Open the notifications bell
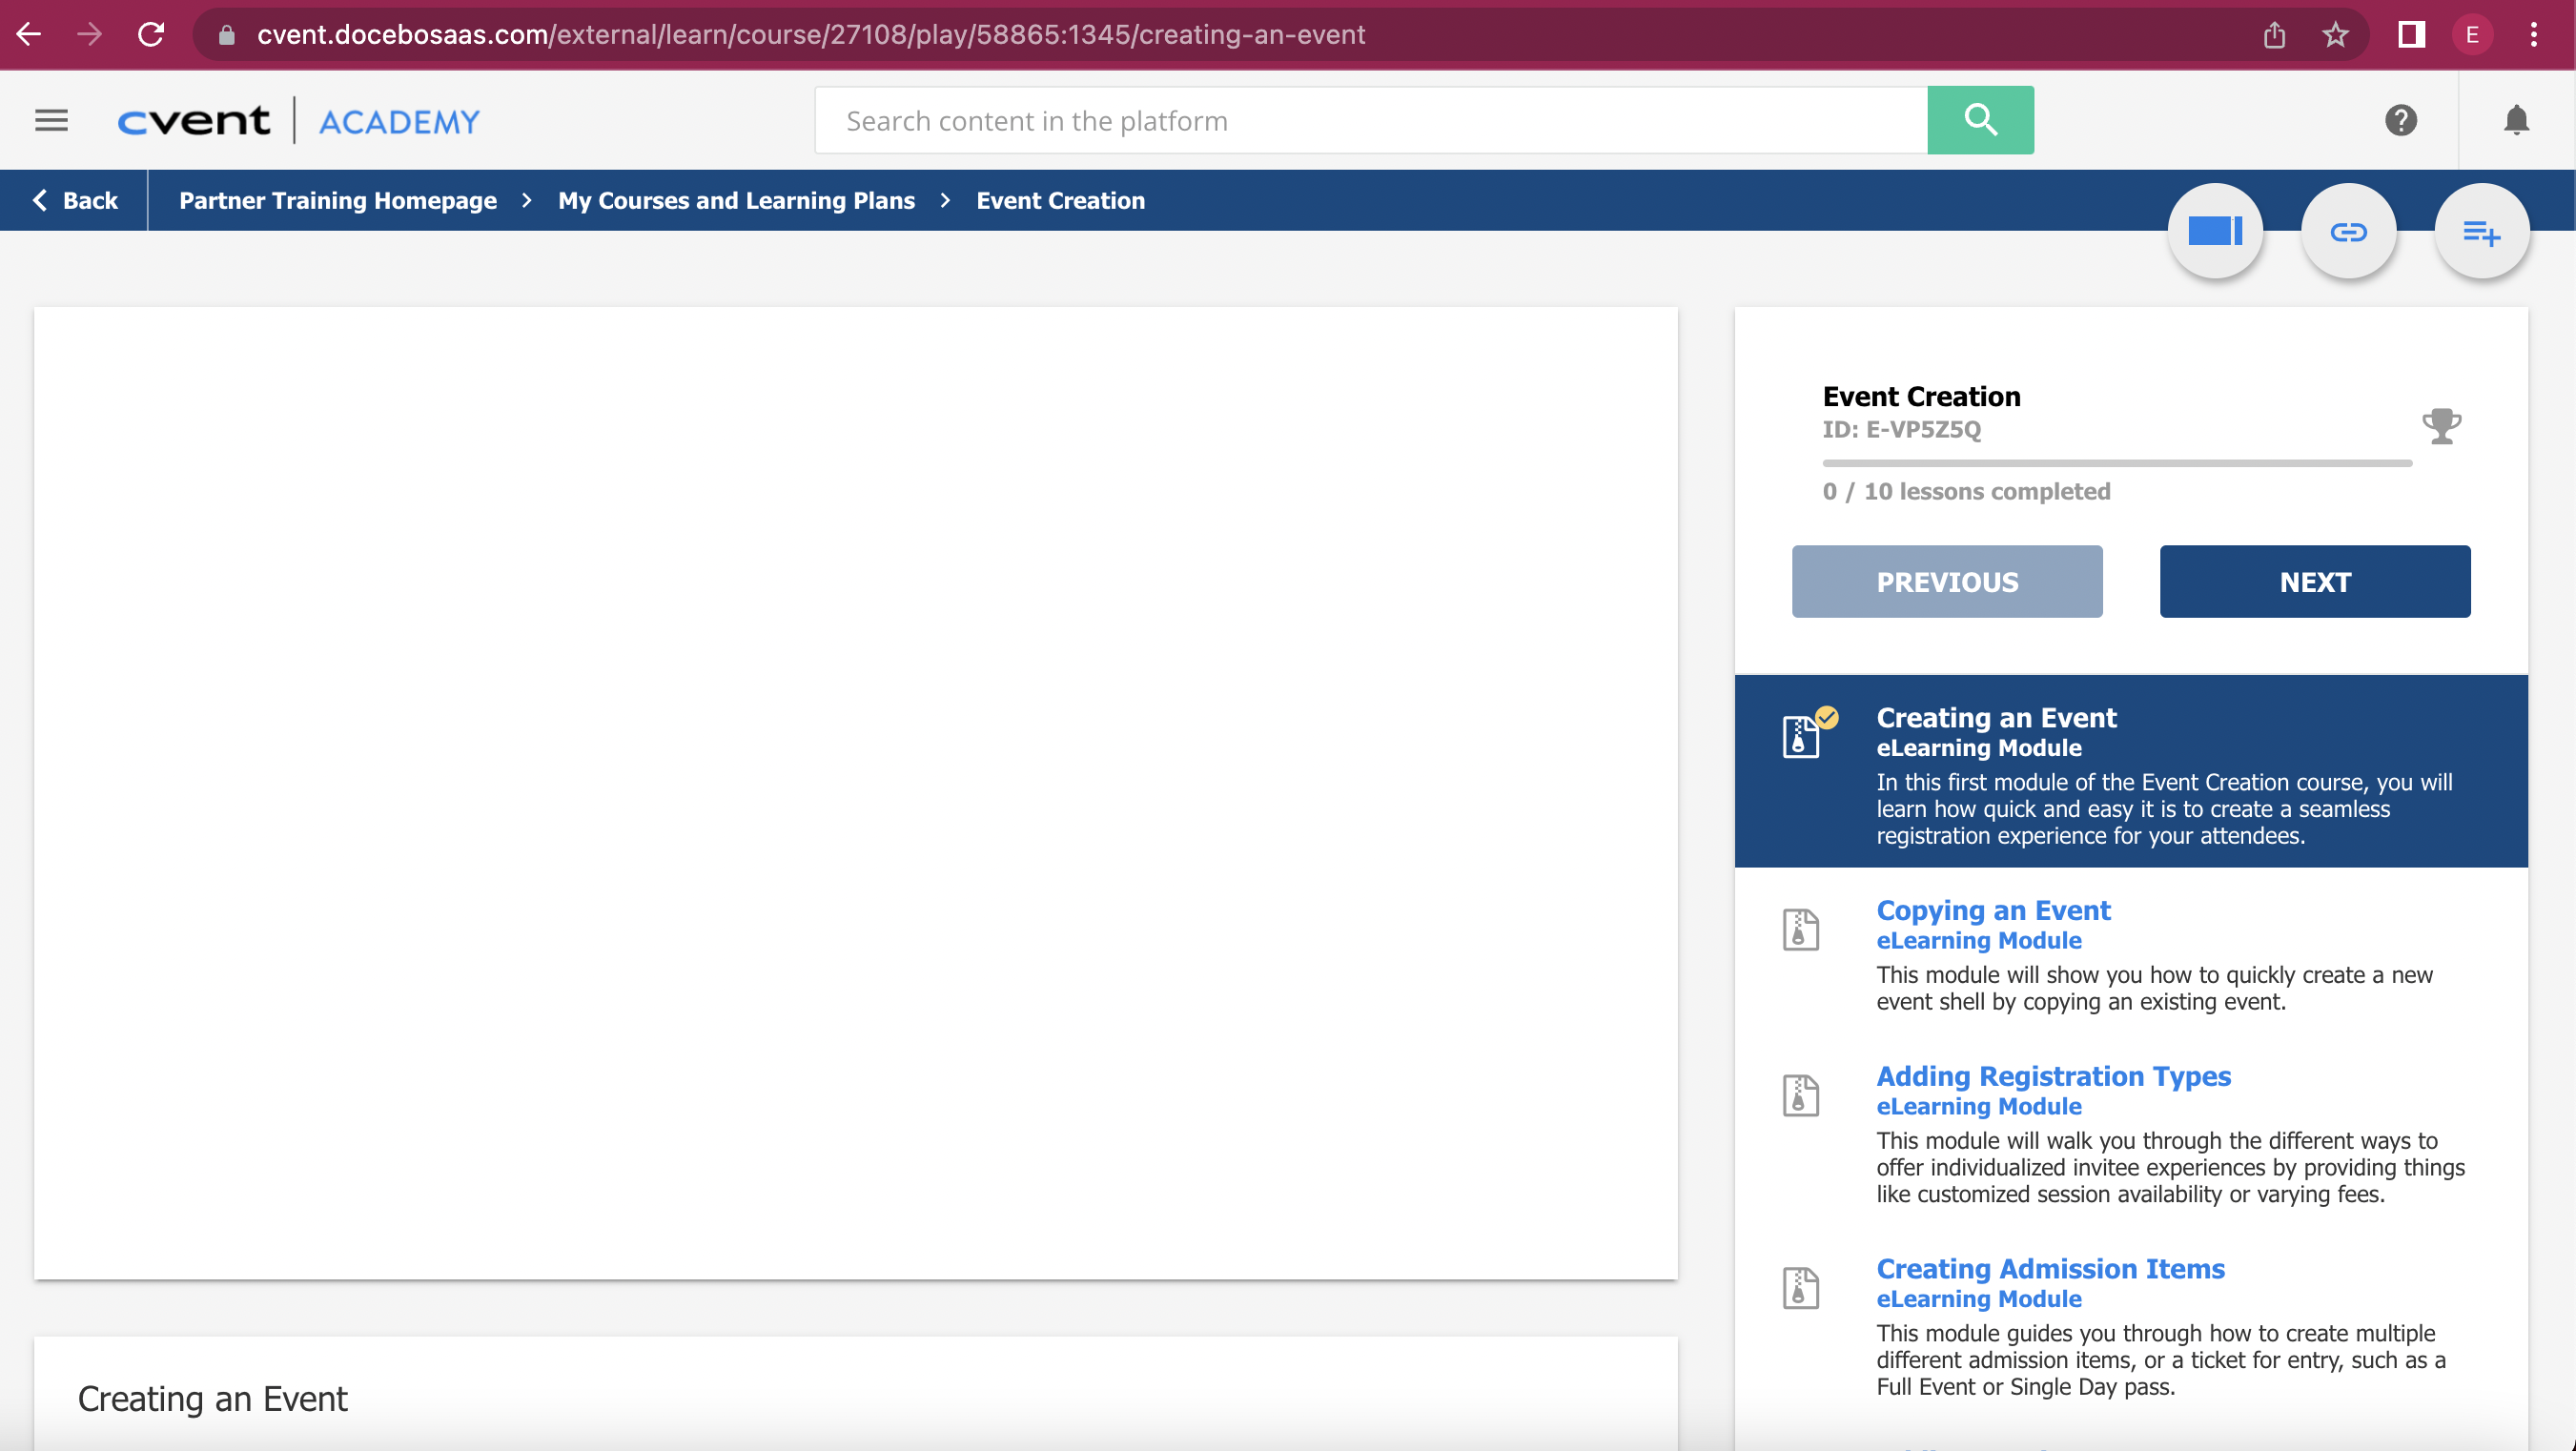The height and width of the screenshot is (1451, 2576). coord(2516,121)
